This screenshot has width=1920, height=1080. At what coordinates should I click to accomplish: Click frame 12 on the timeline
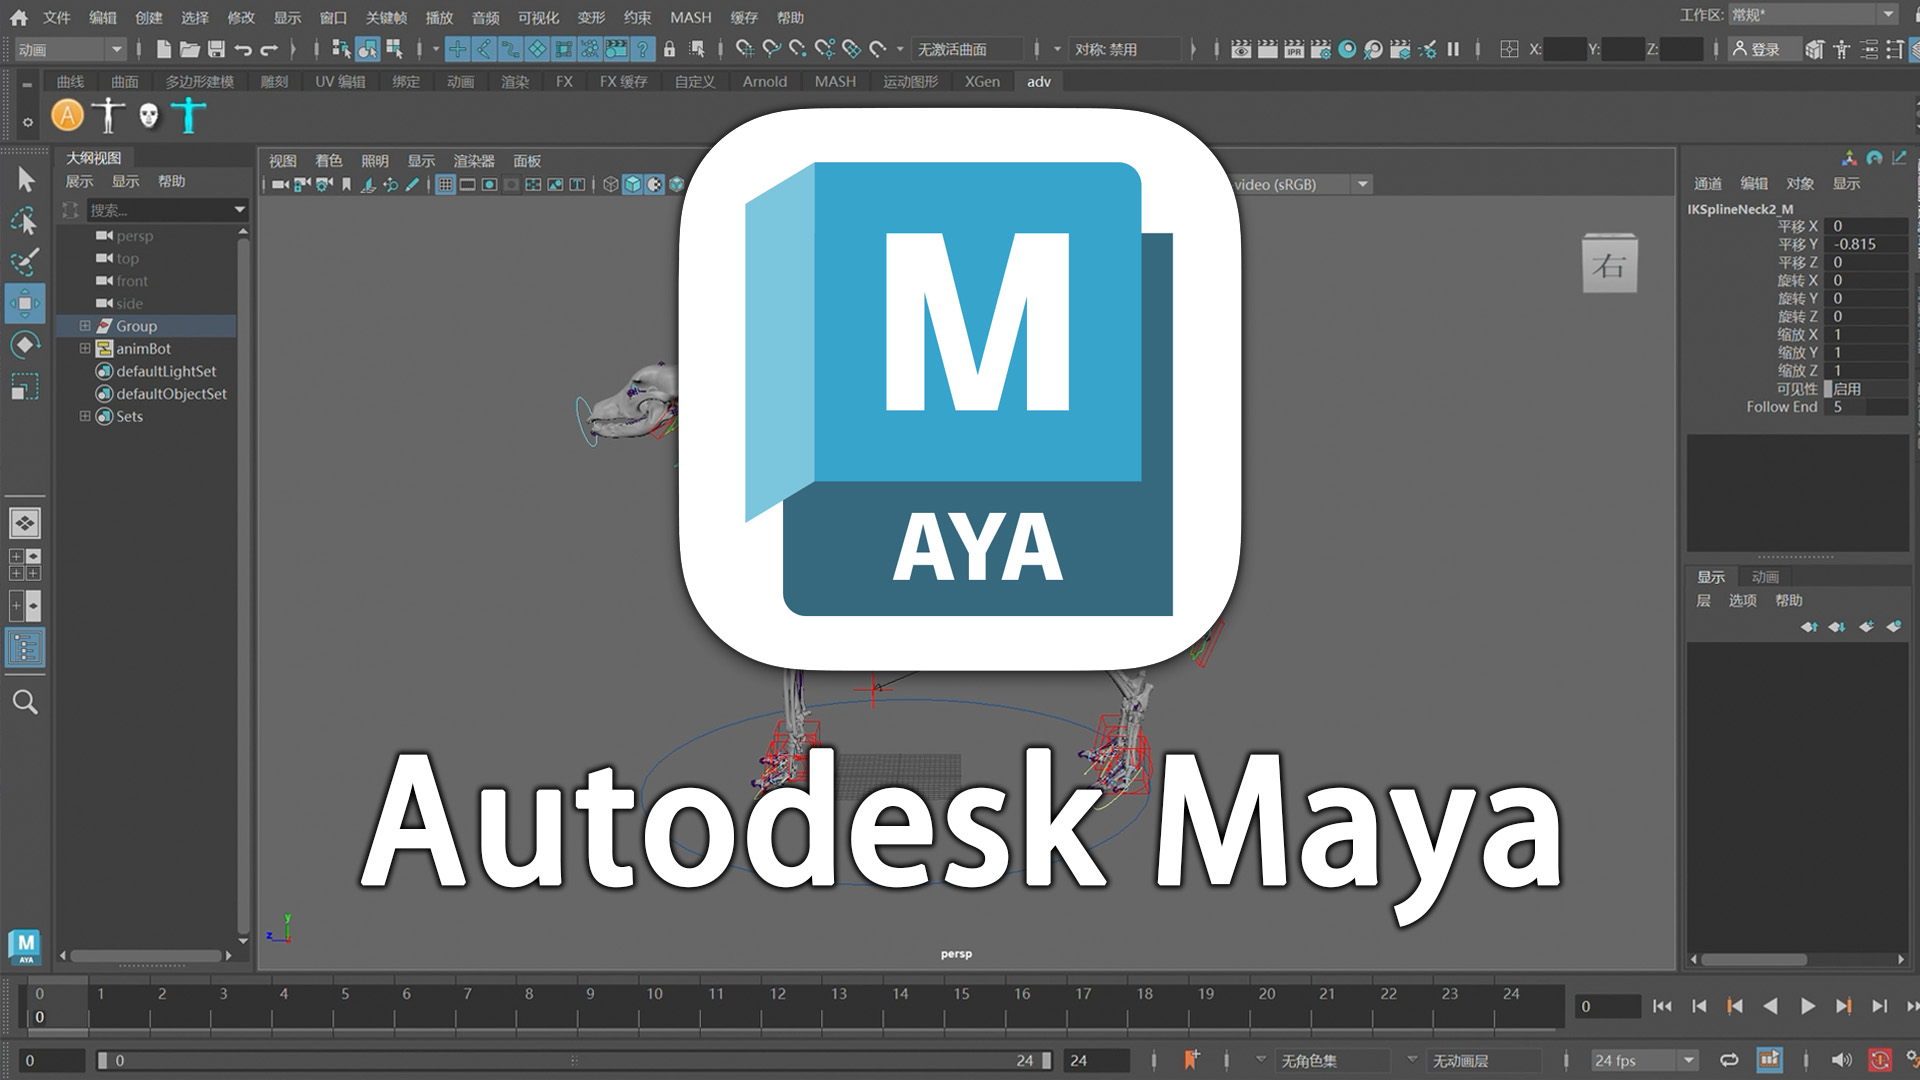point(777,995)
